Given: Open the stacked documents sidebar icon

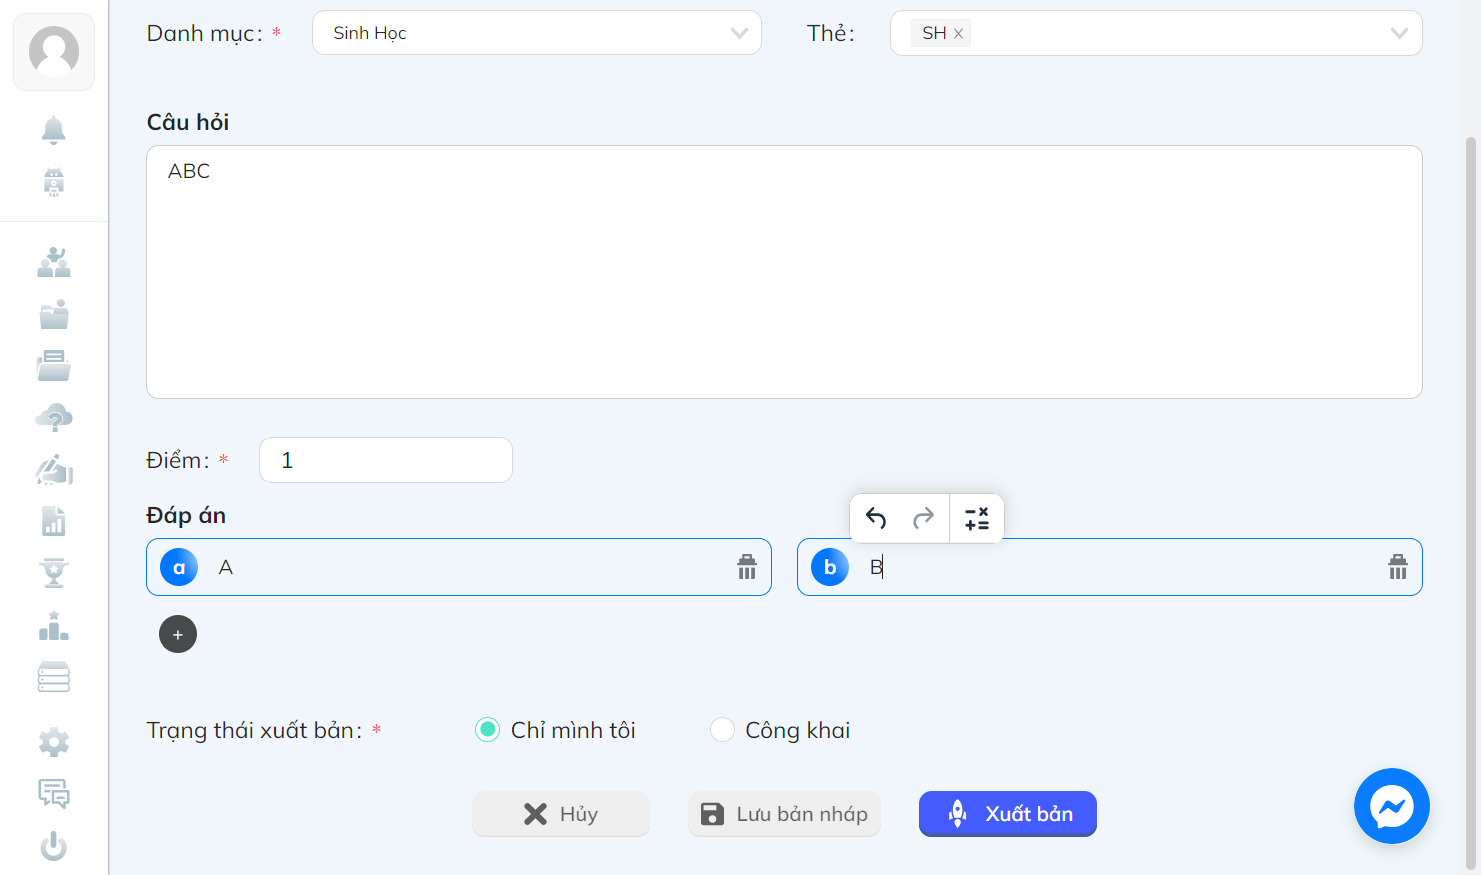Looking at the screenshot, I should click(54, 366).
